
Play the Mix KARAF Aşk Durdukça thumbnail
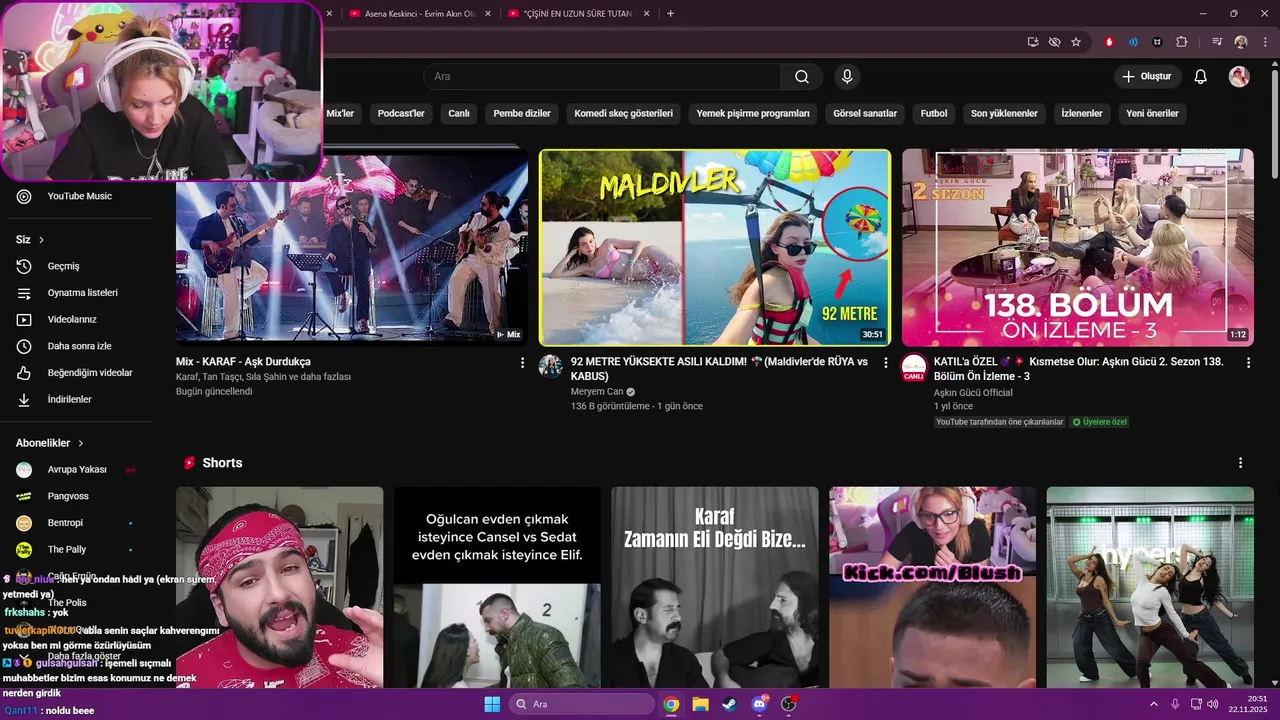click(x=352, y=248)
